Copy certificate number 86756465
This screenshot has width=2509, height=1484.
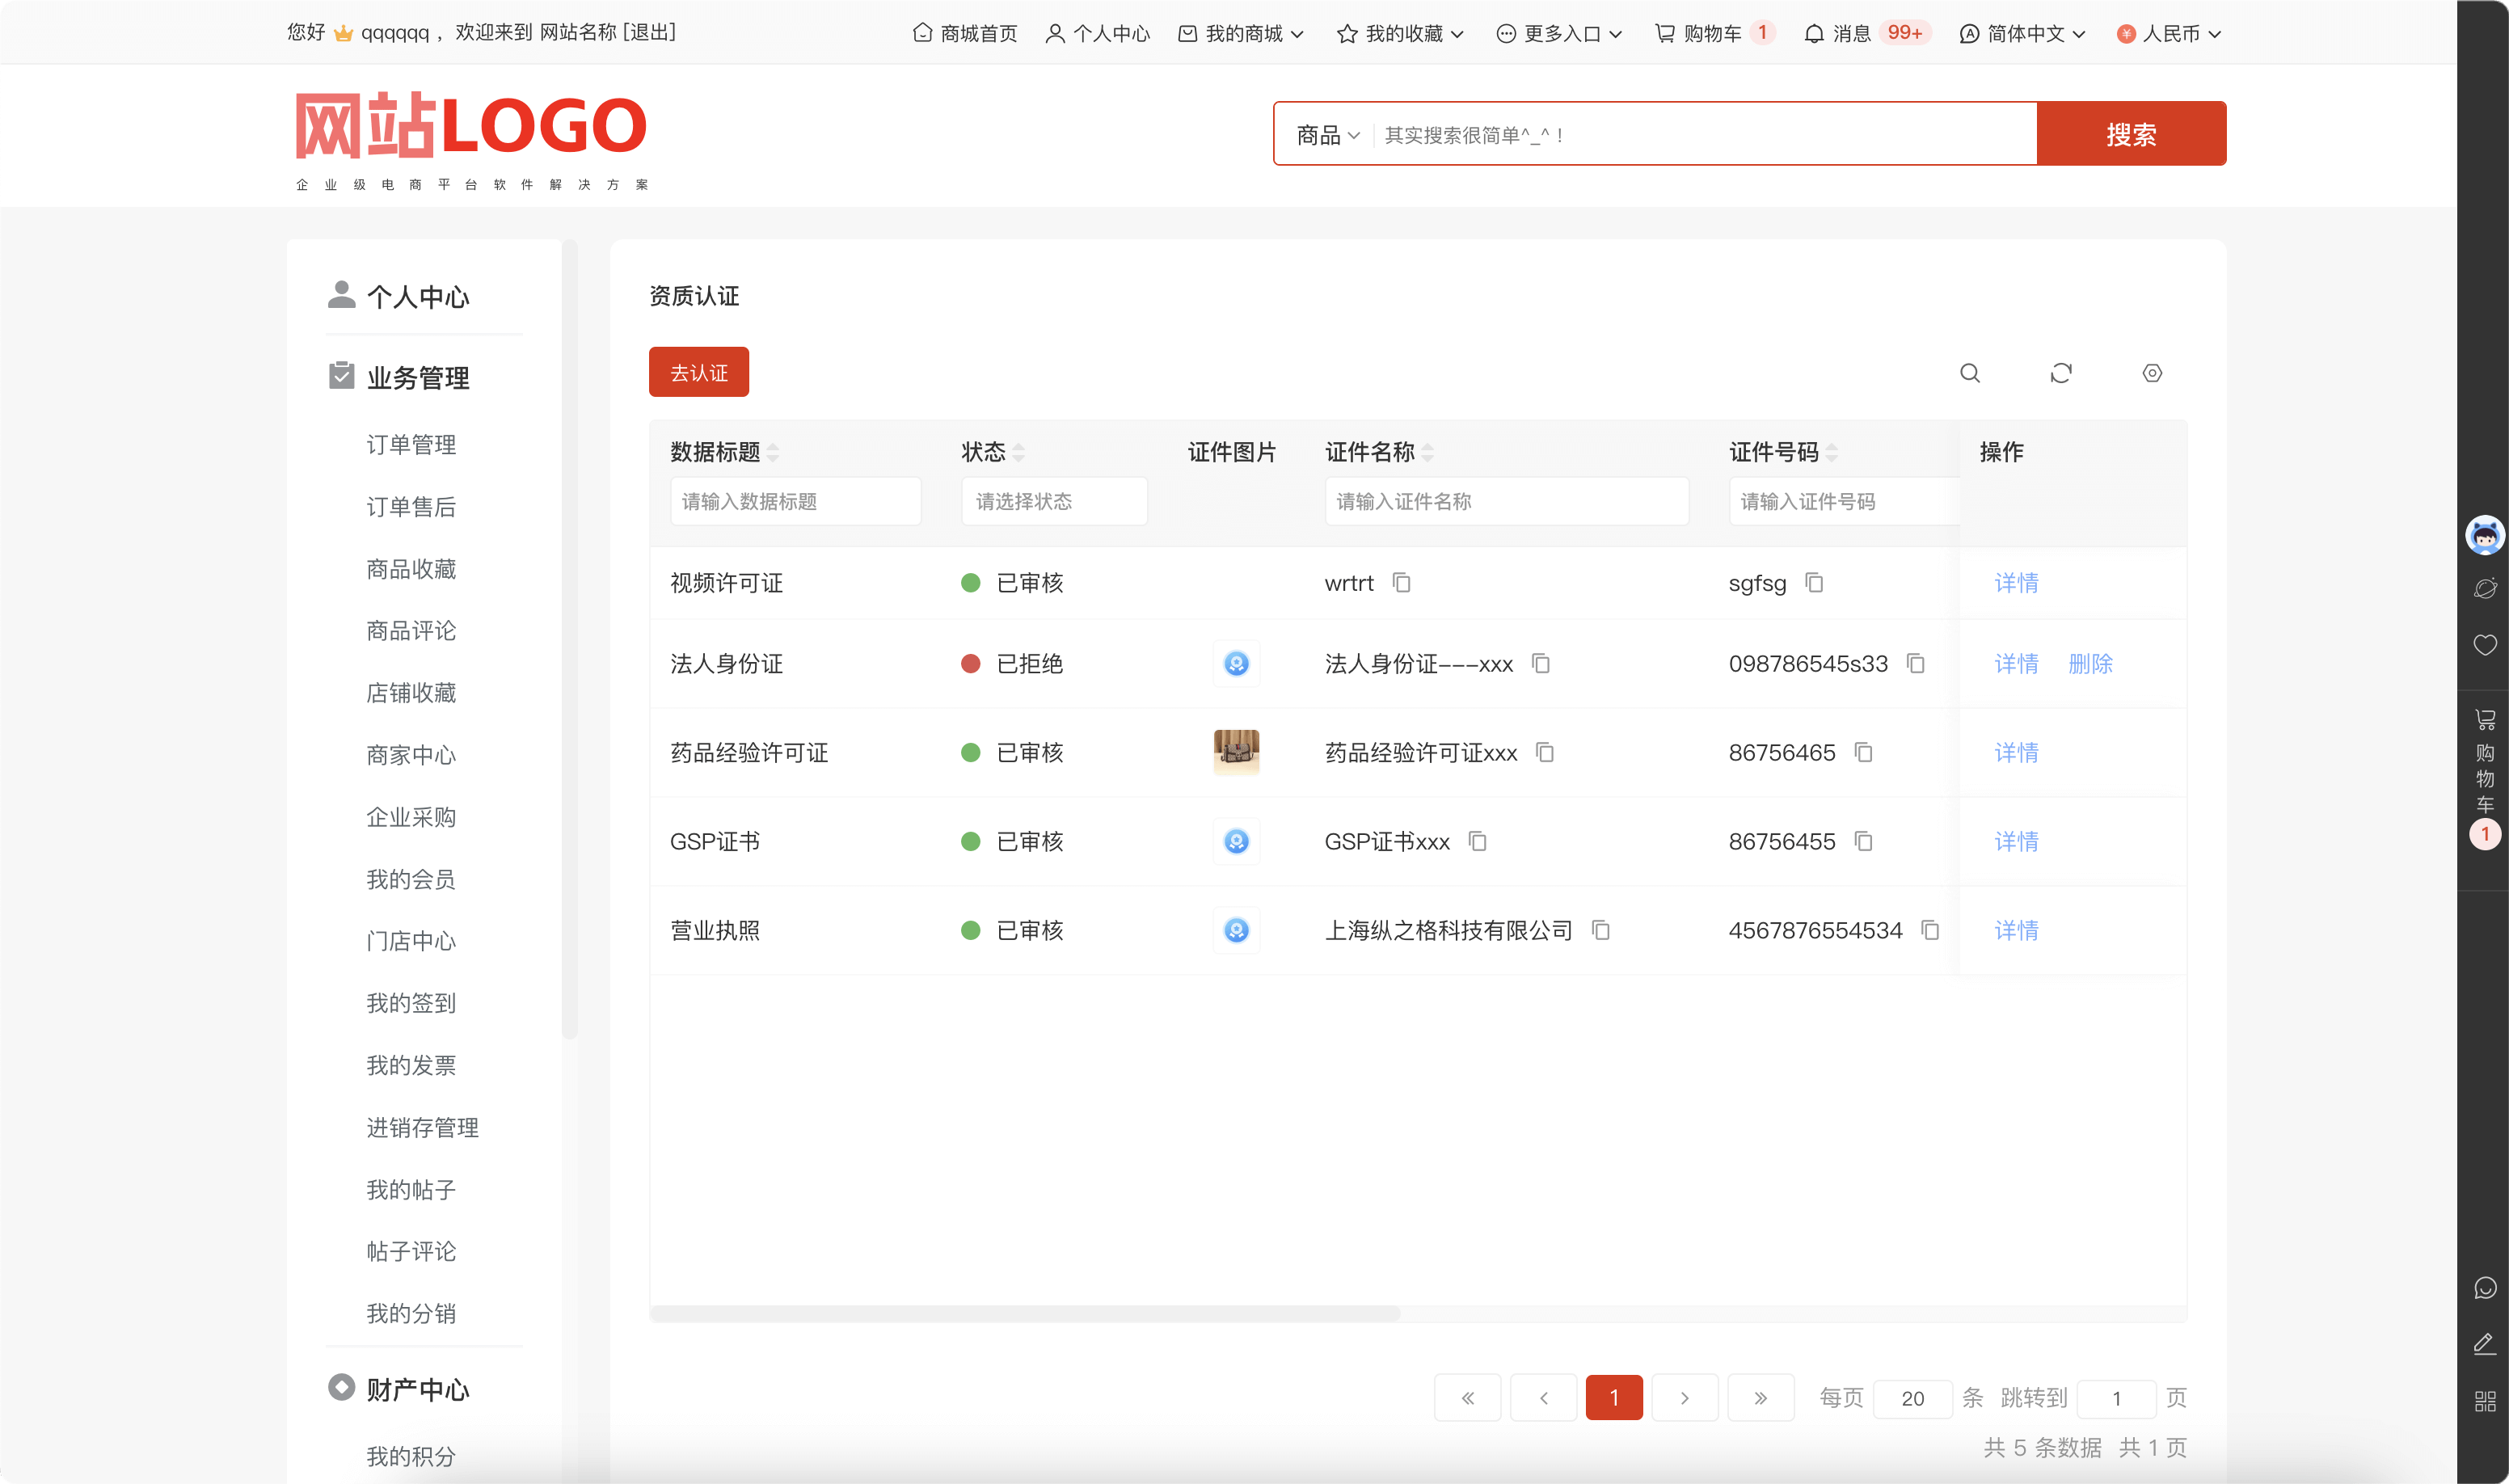[1863, 752]
